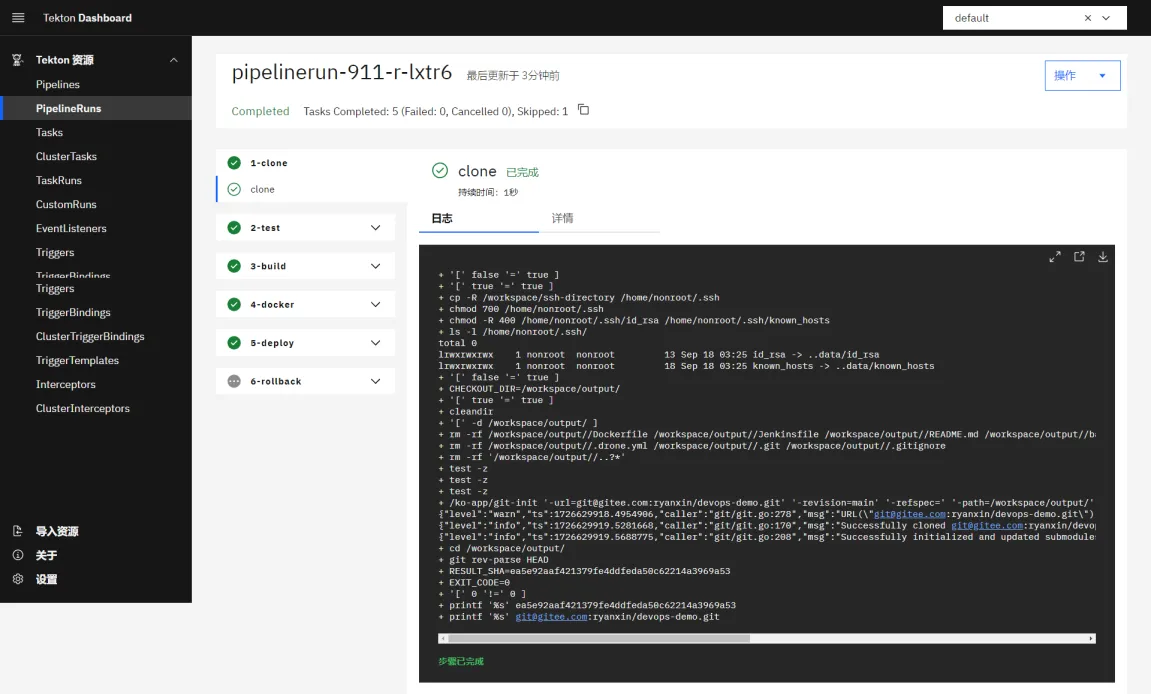The image size is (1151, 694).
Task: Click the skipped icon of 6-rollback
Action: [234, 381]
